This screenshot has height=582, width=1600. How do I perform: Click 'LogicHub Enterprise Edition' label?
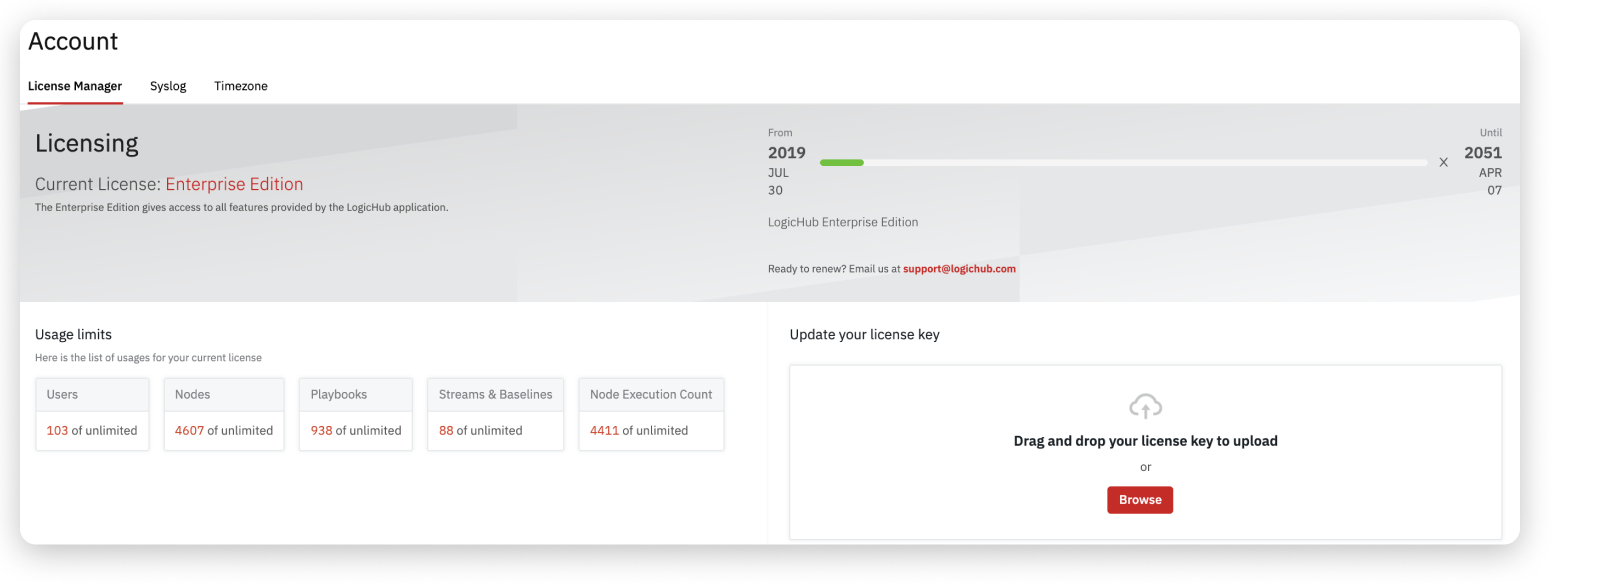click(x=843, y=222)
